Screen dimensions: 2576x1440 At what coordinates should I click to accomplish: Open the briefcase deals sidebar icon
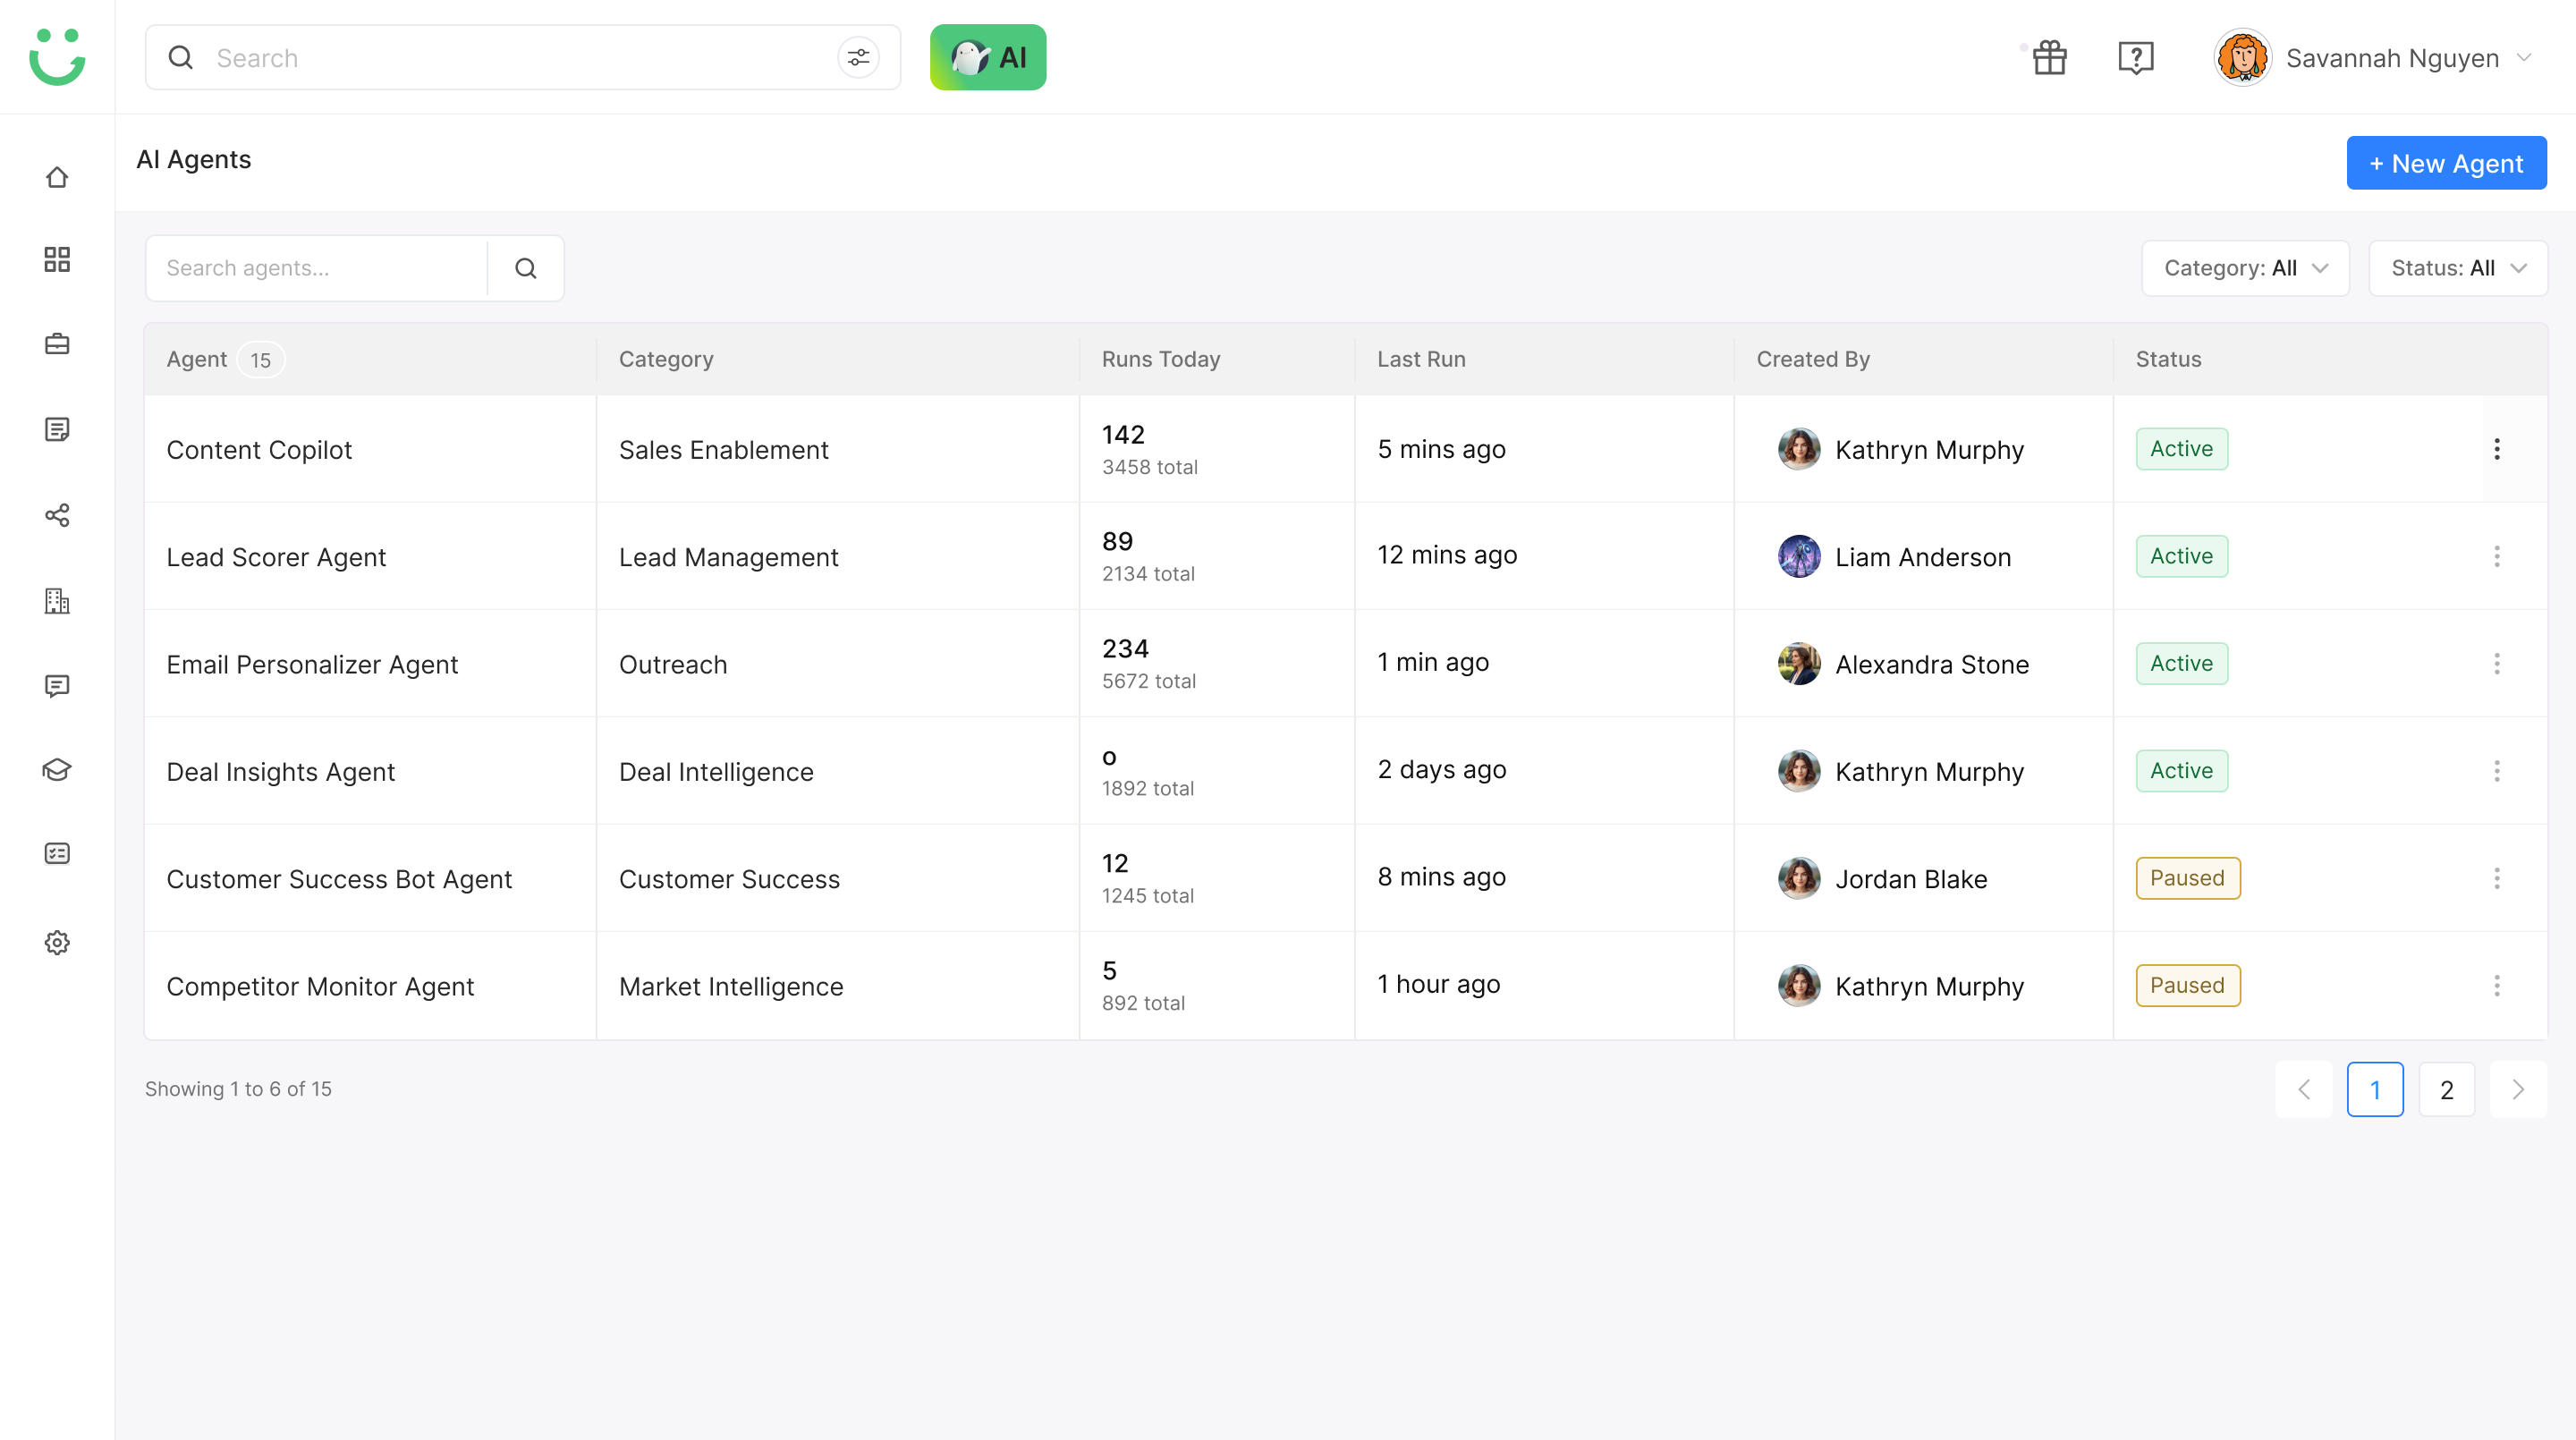[x=57, y=344]
